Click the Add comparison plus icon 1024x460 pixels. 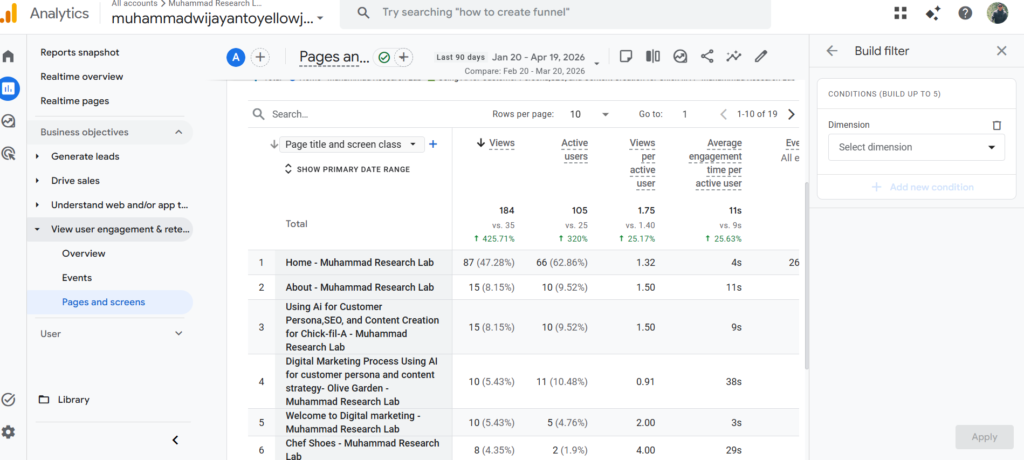pos(260,58)
